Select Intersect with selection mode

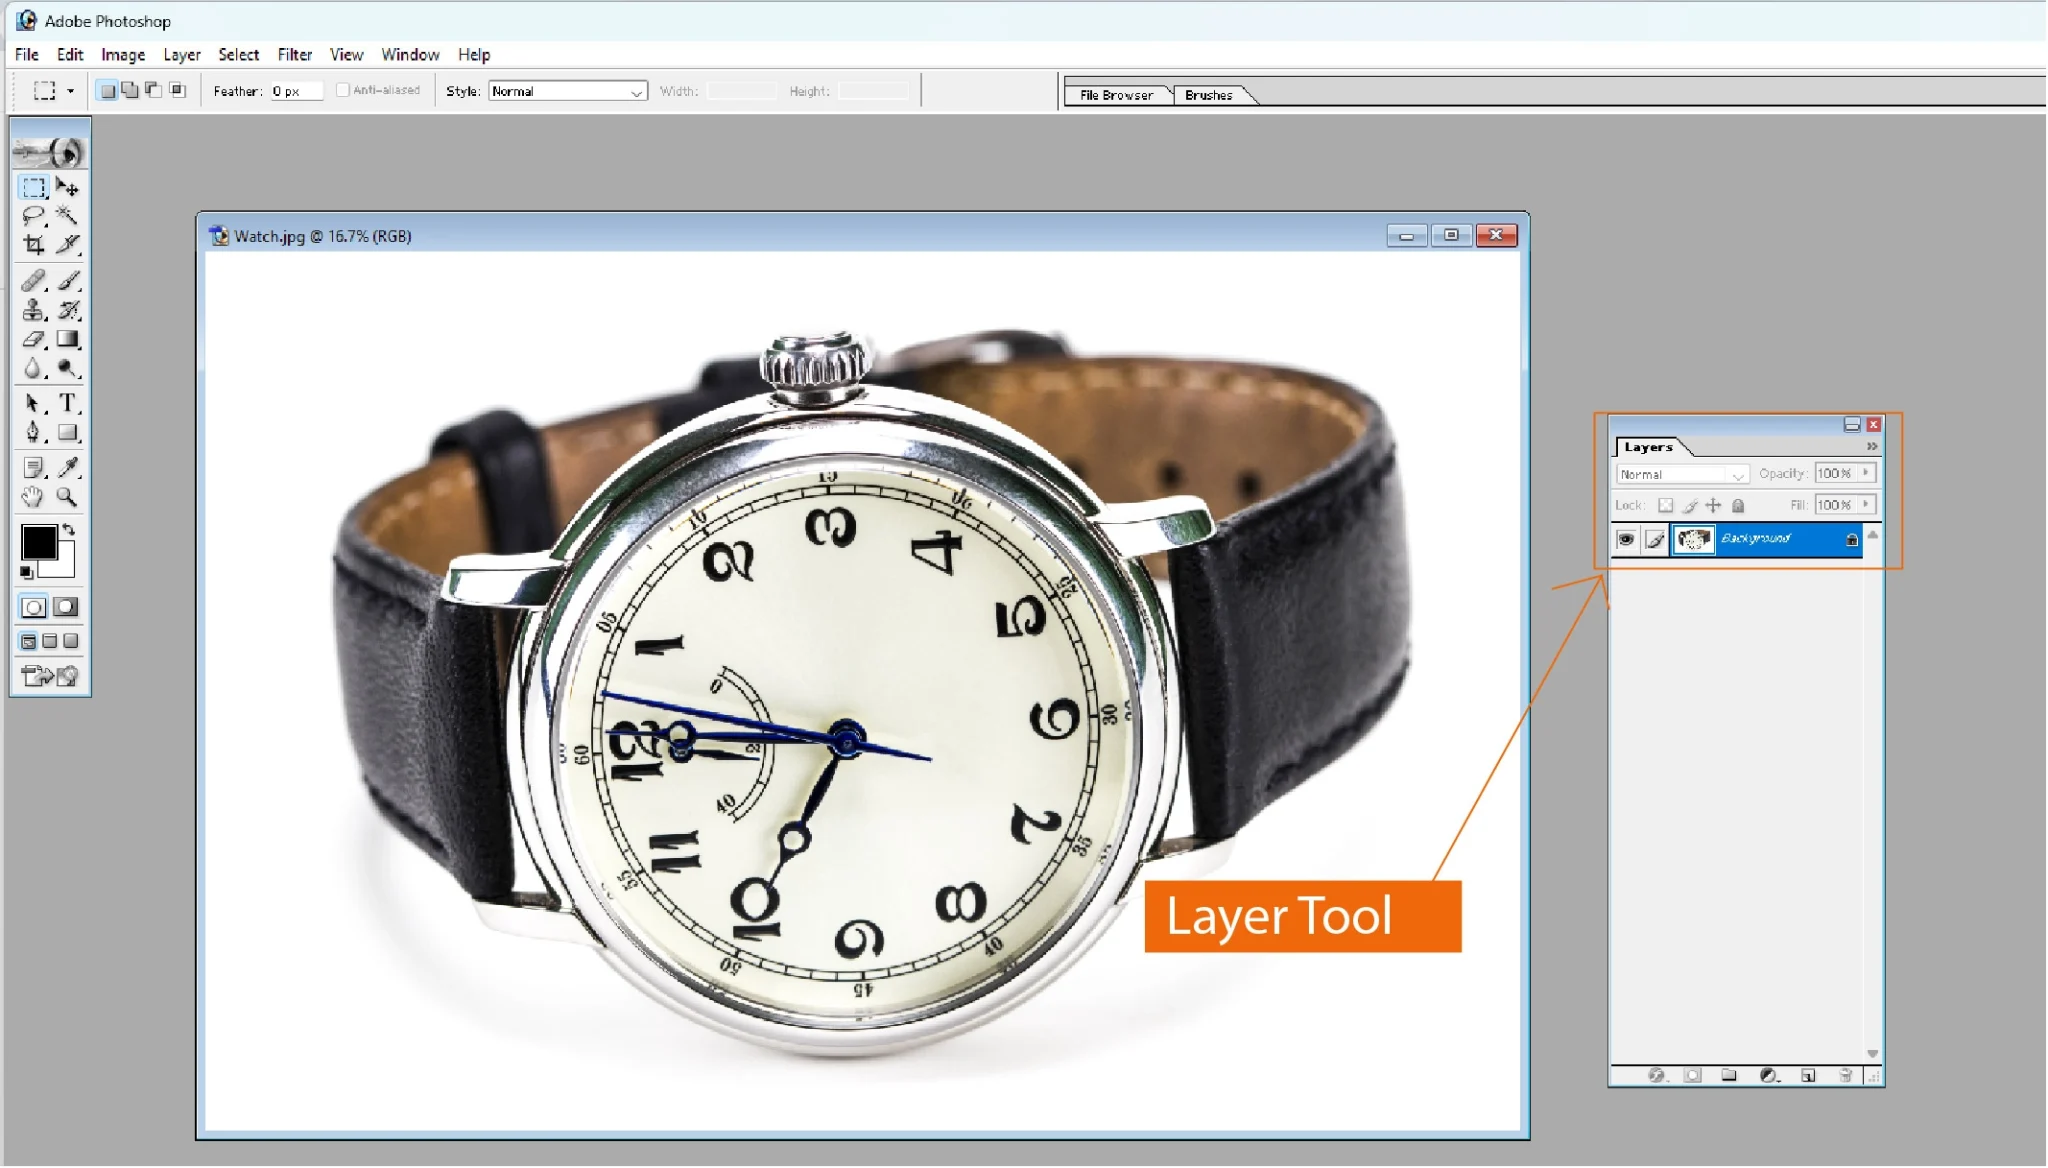[x=177, y=91]
